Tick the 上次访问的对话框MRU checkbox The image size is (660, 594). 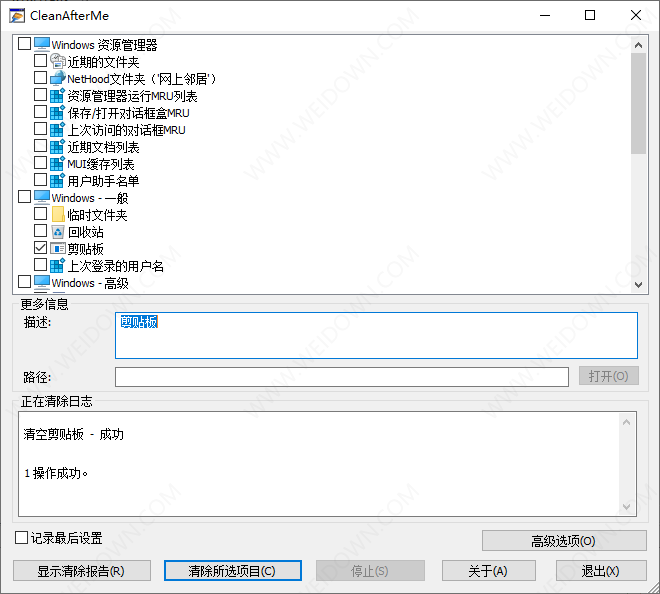(40, 128)
